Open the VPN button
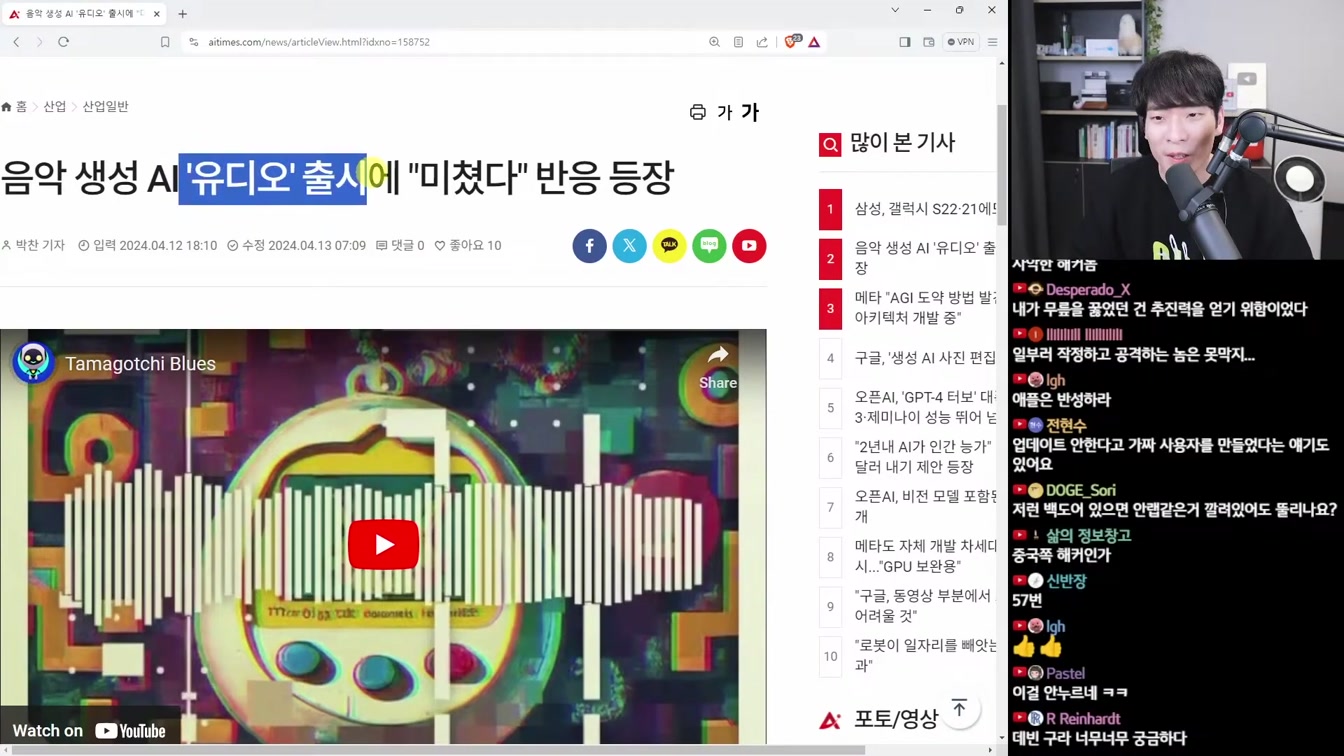 [x=961, y=42]
